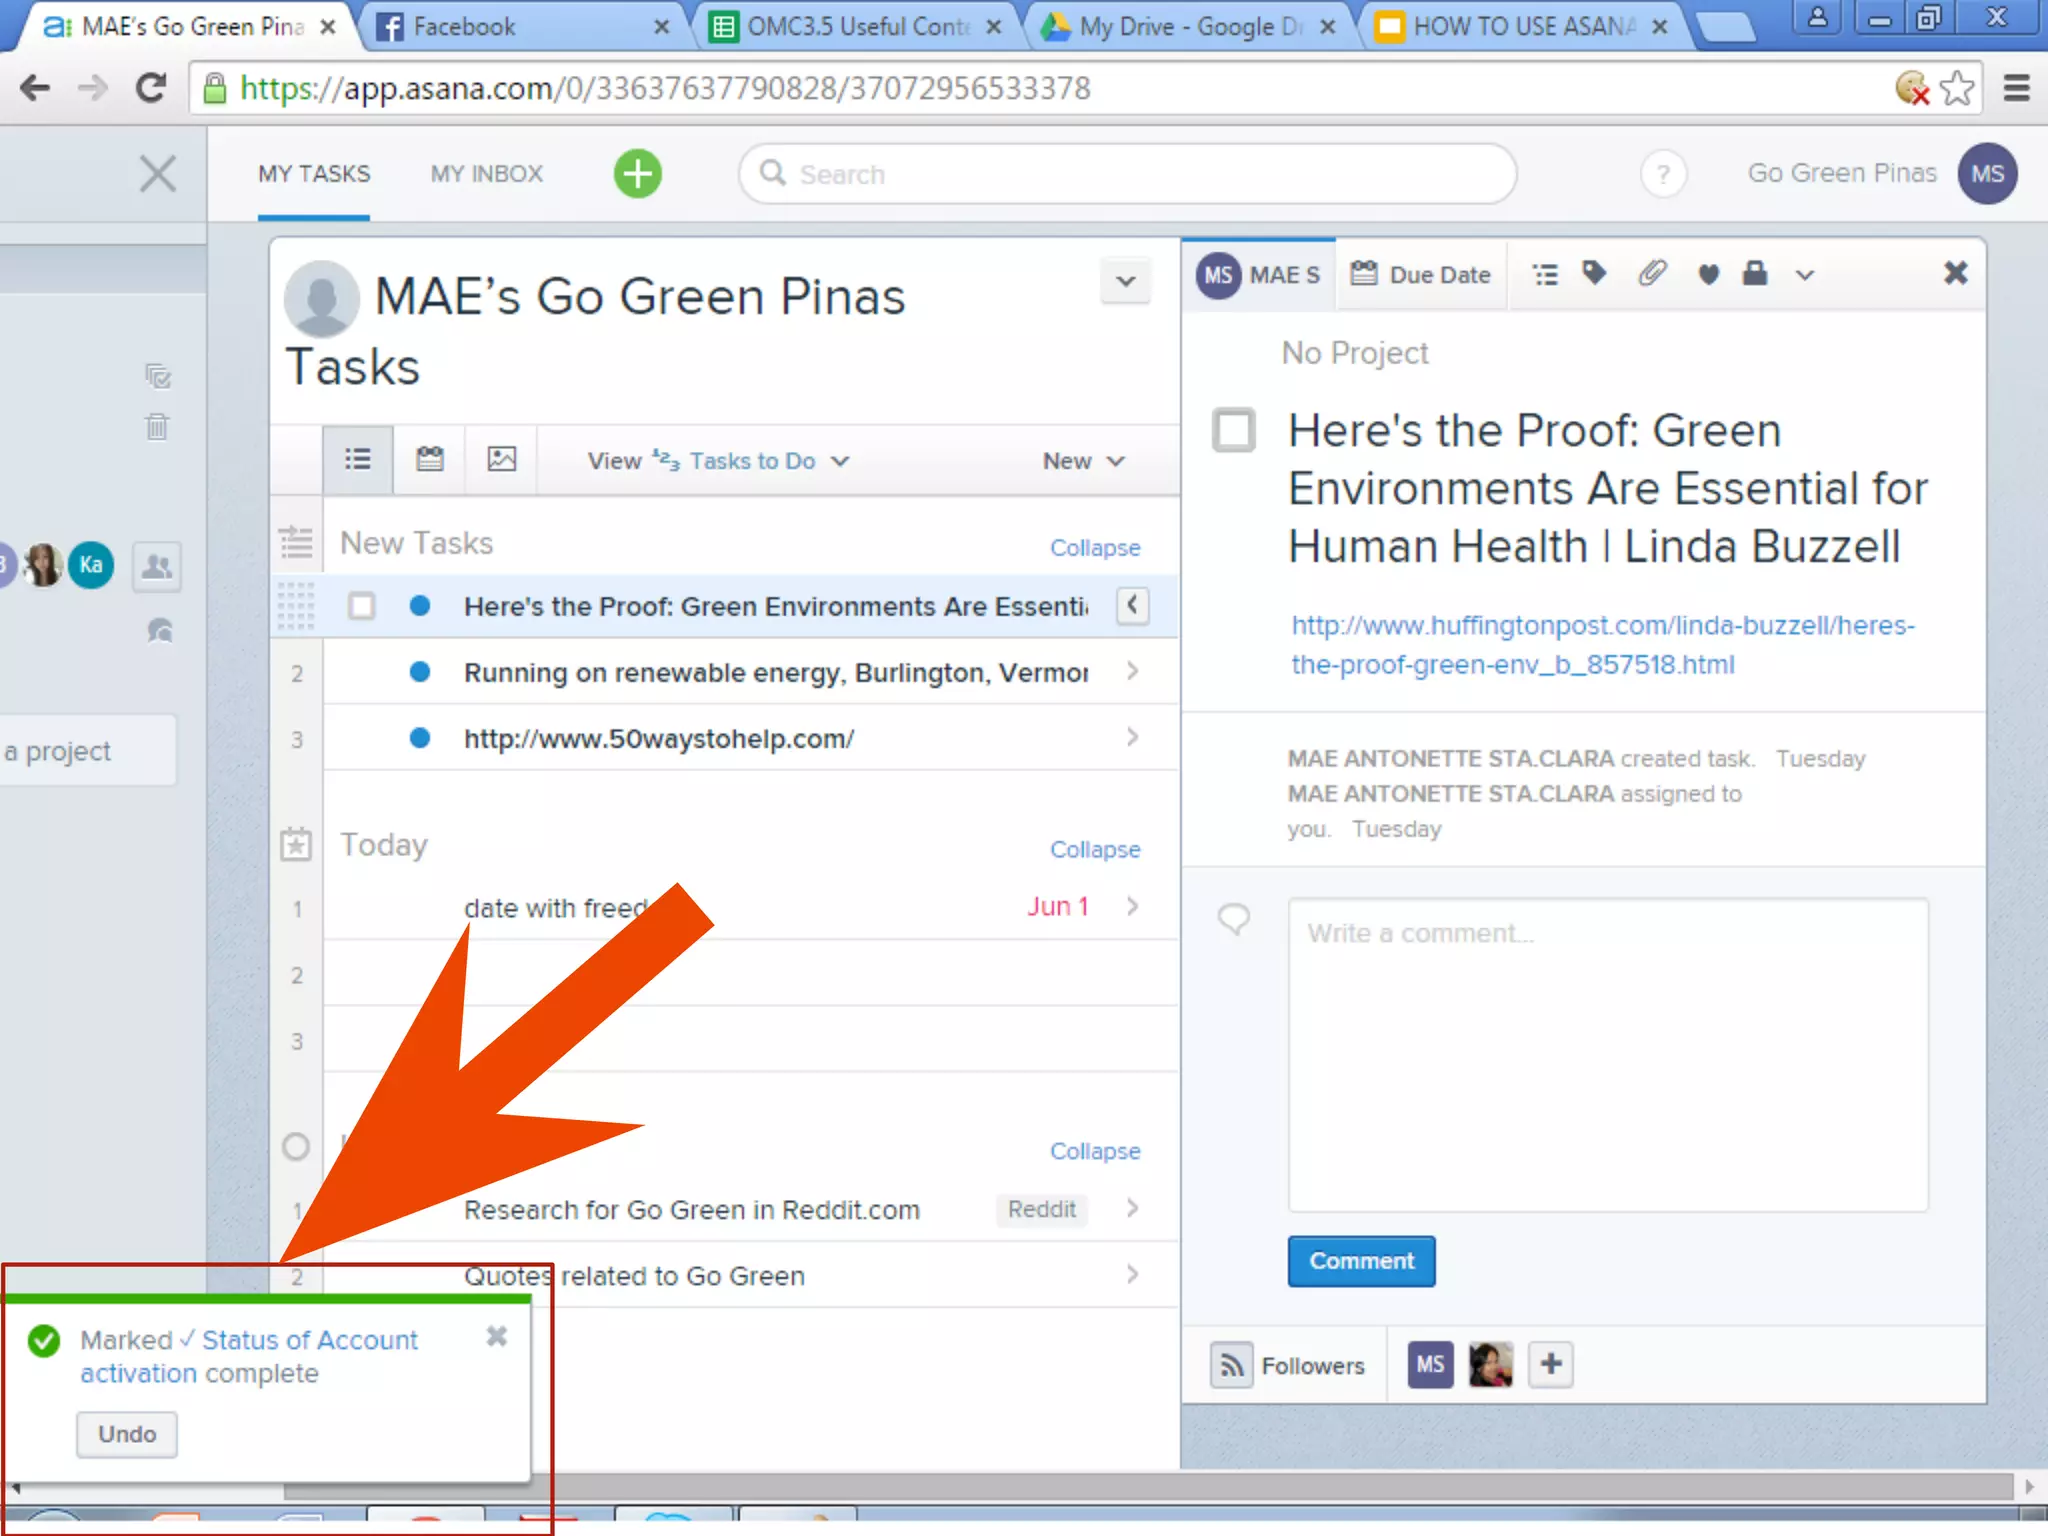
Task: Select the Facebook browser tab
Action: coord(520,27)
